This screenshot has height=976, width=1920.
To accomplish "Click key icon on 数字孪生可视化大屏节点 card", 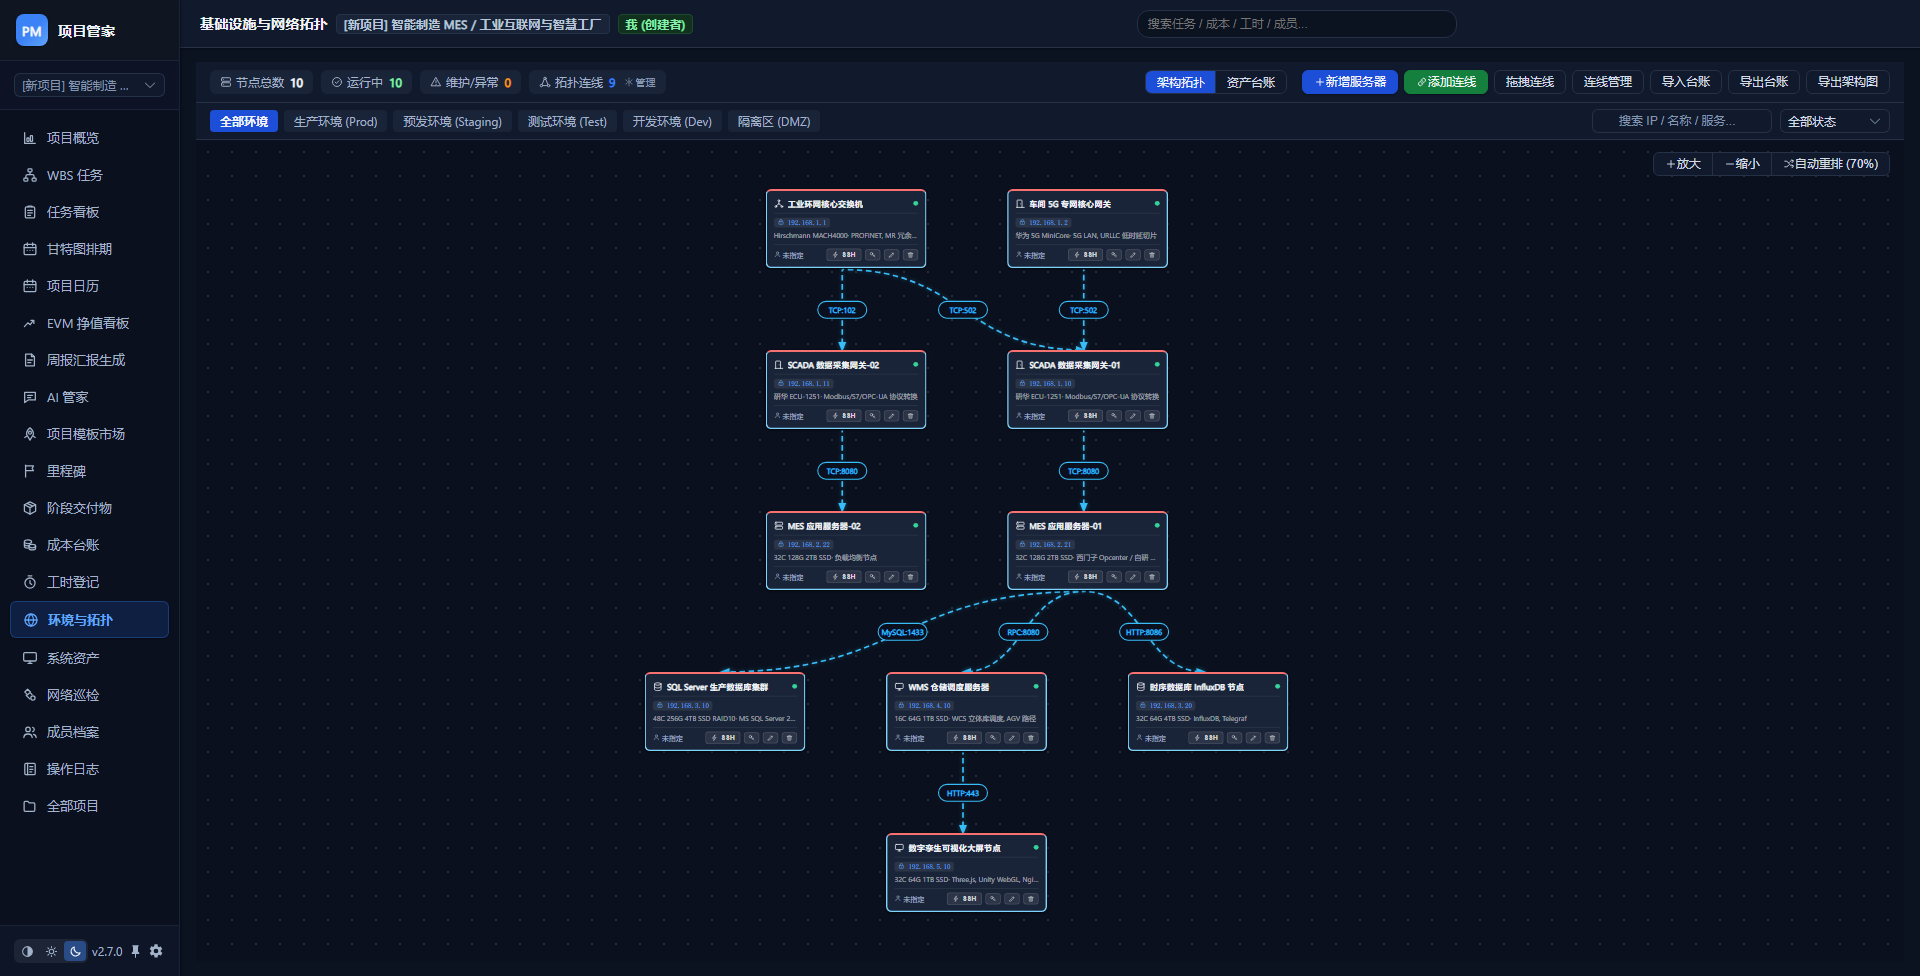I will [993, 899].
